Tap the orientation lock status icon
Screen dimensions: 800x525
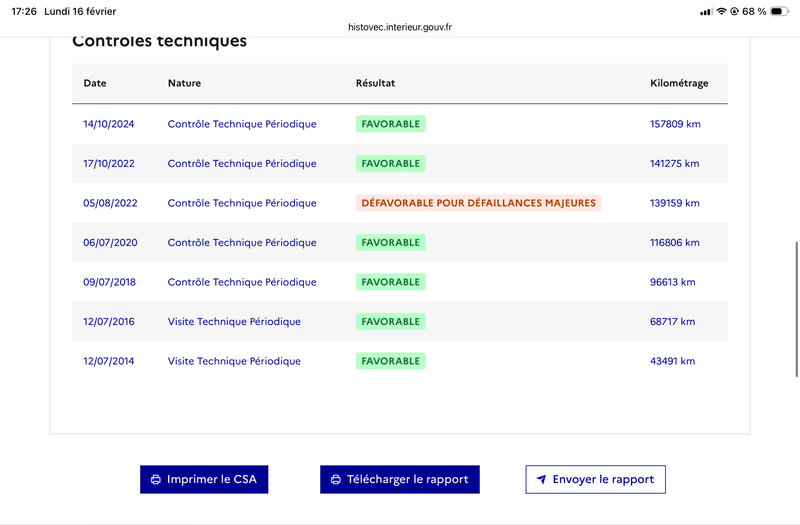pyautogui.click(x=735, y=11)
